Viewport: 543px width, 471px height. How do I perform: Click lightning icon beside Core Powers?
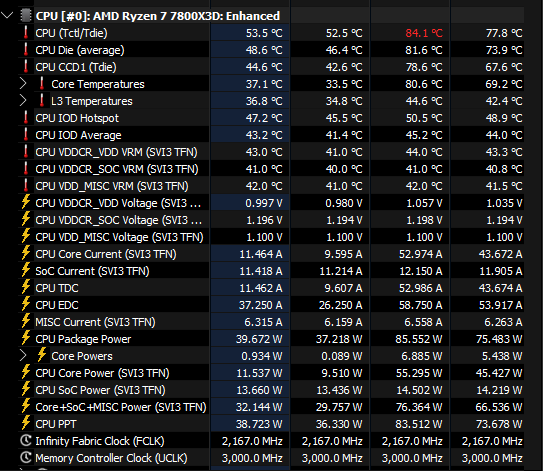(x=42, y=355)
